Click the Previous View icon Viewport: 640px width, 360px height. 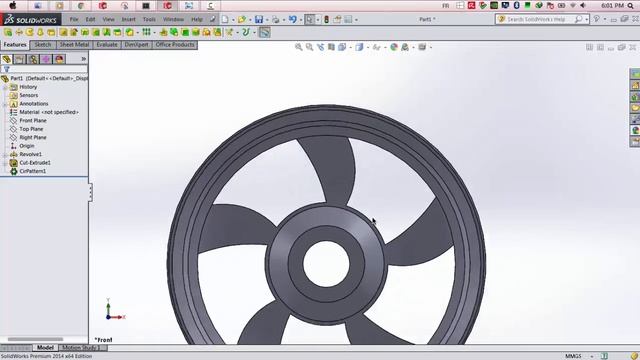320,47
